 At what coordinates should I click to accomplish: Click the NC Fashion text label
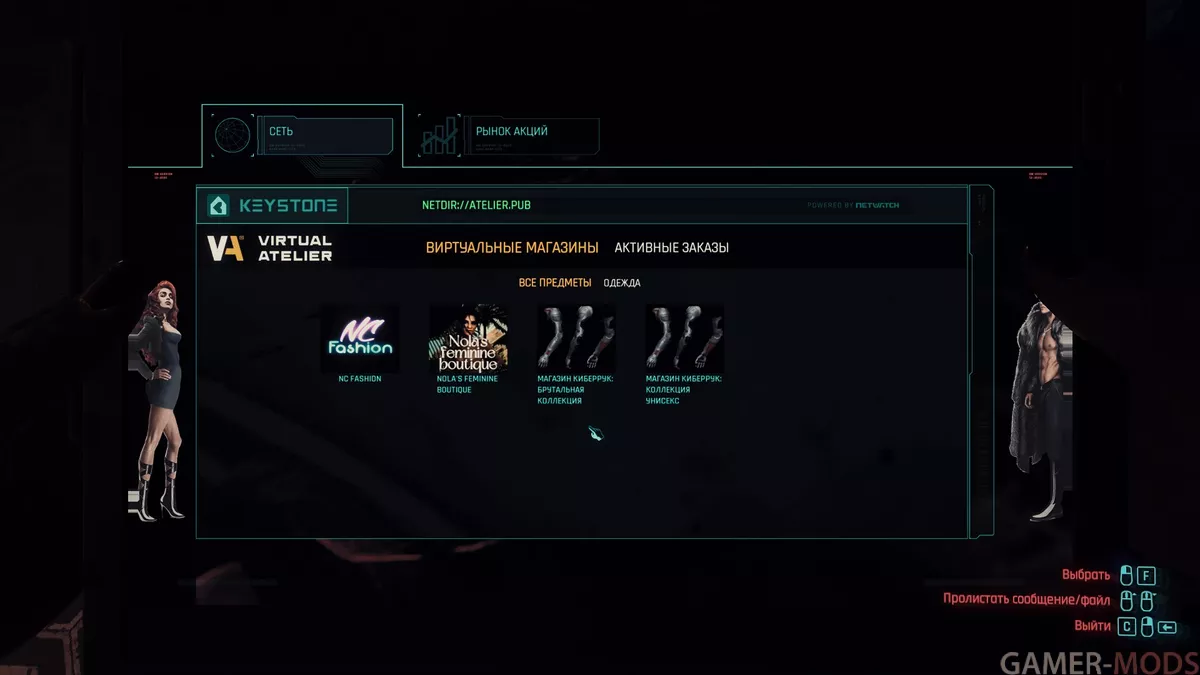tap(360, 379)
